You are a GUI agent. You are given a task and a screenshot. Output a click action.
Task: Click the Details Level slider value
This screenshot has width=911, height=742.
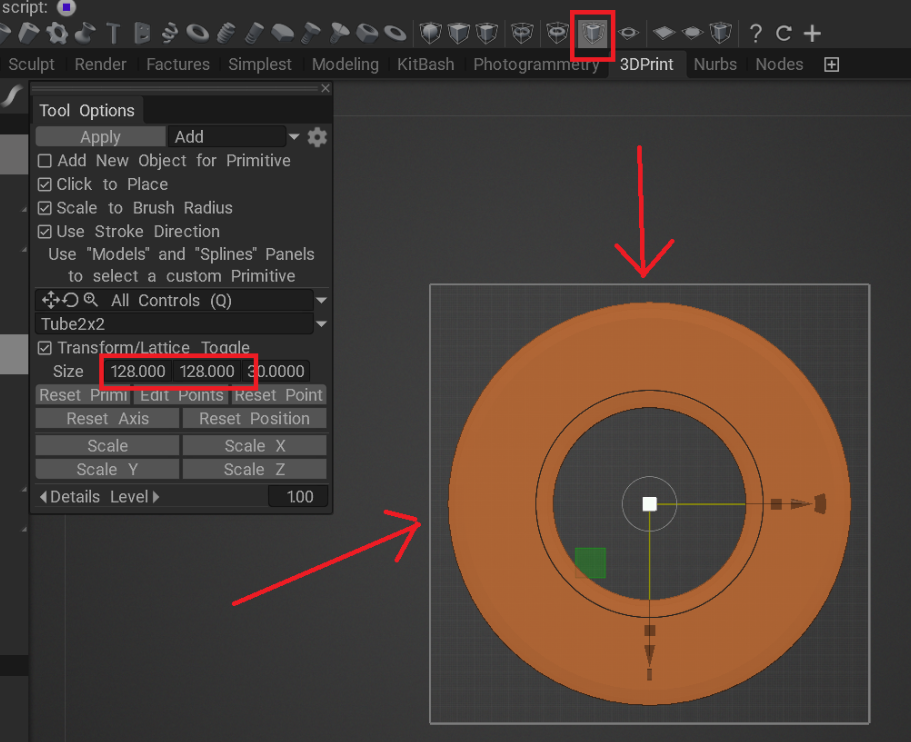point(299,497)
